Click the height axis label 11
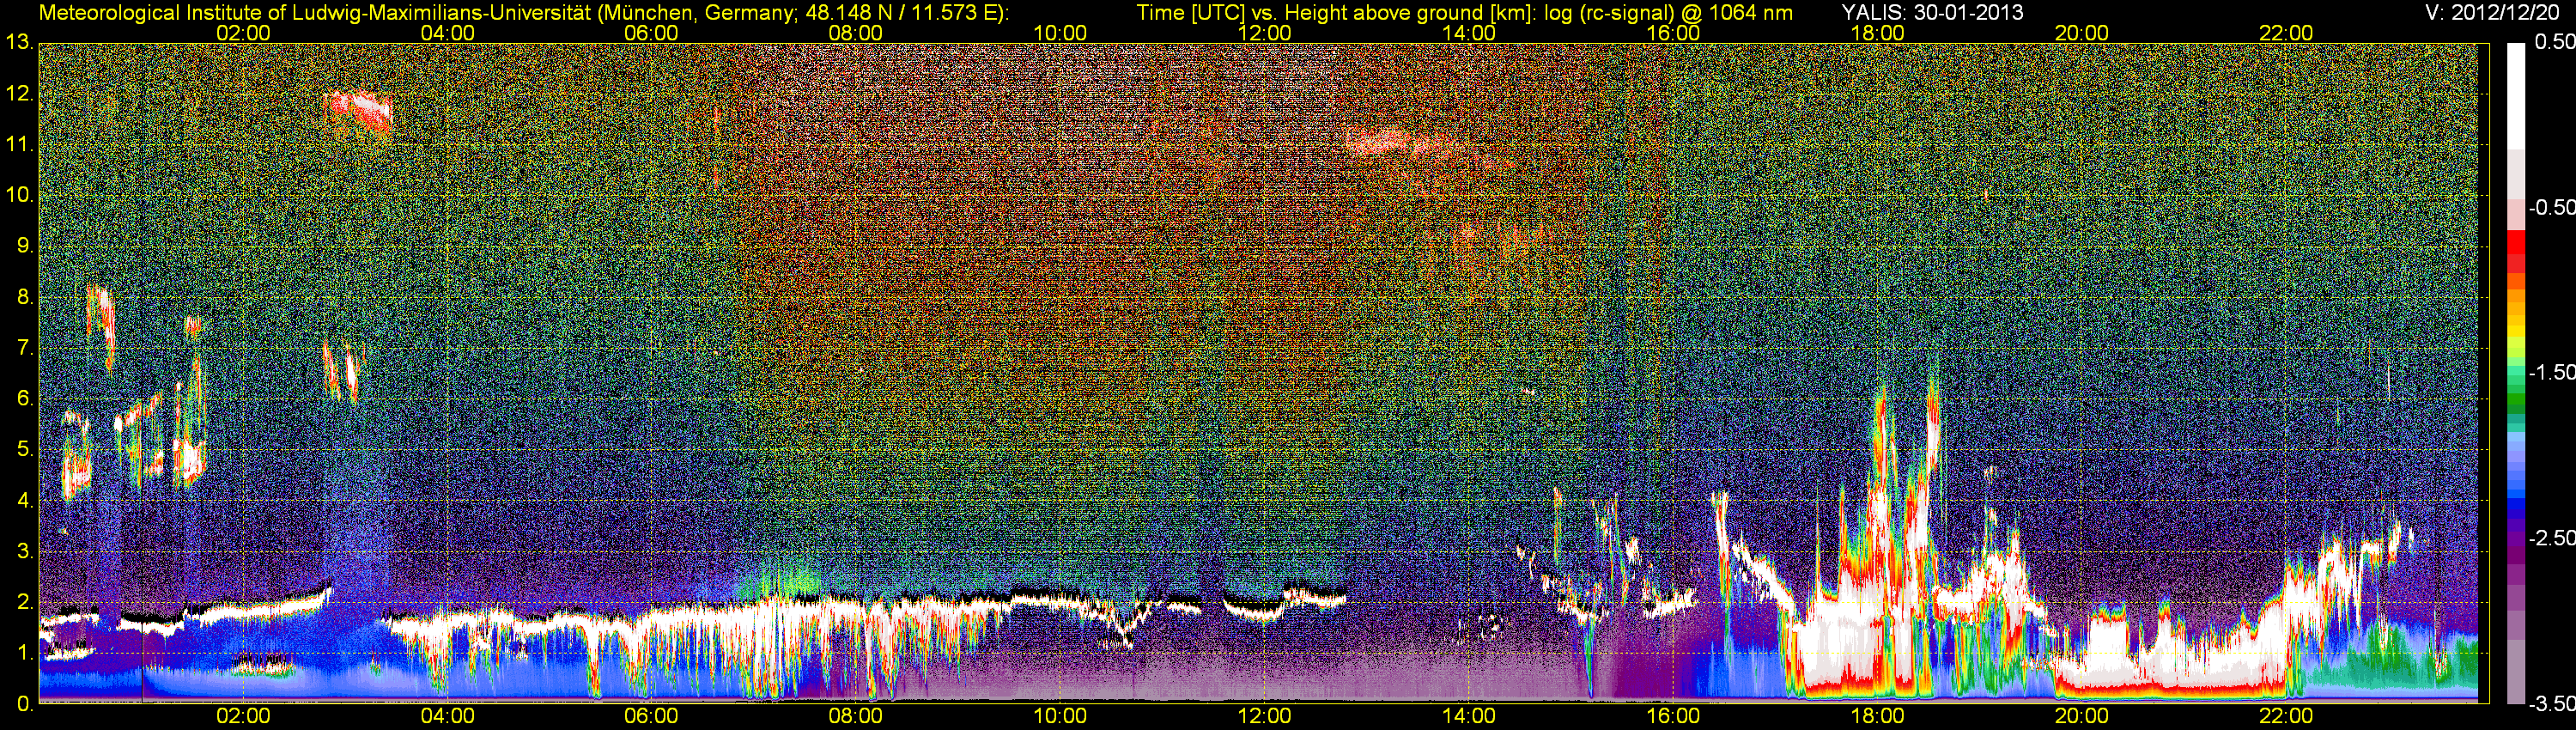Image resolution: width=2576 pixels, height=730 pixels. pyautogui.click(x=19, y=145)
